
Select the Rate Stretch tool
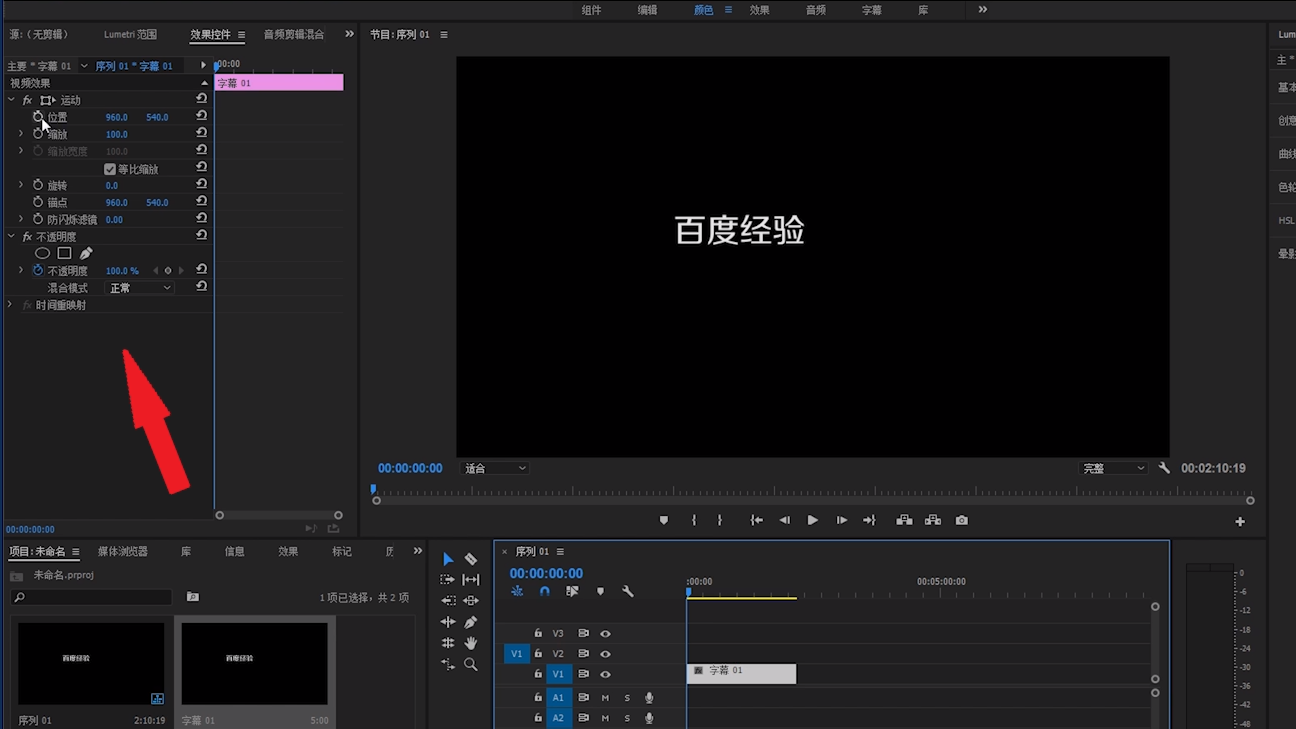tap(448, 664)
